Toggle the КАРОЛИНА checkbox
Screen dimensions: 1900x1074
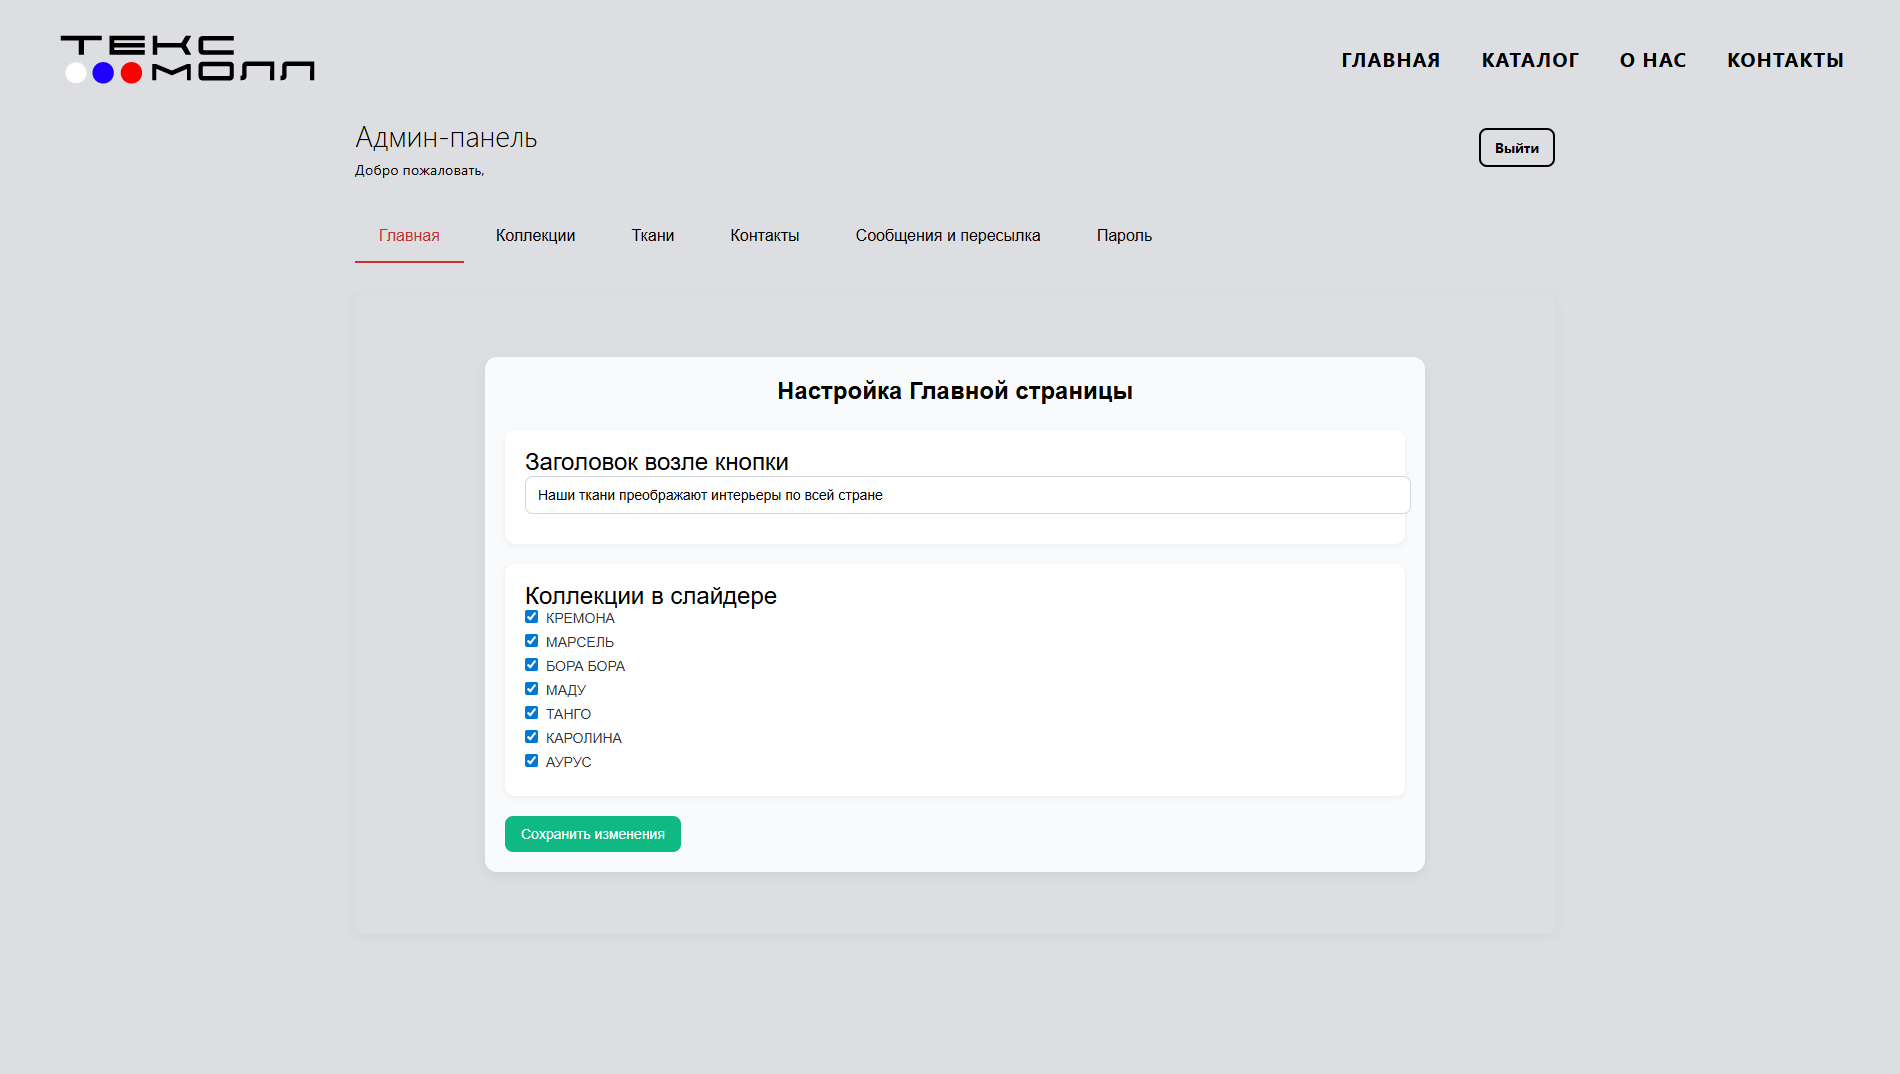point(531,736)
